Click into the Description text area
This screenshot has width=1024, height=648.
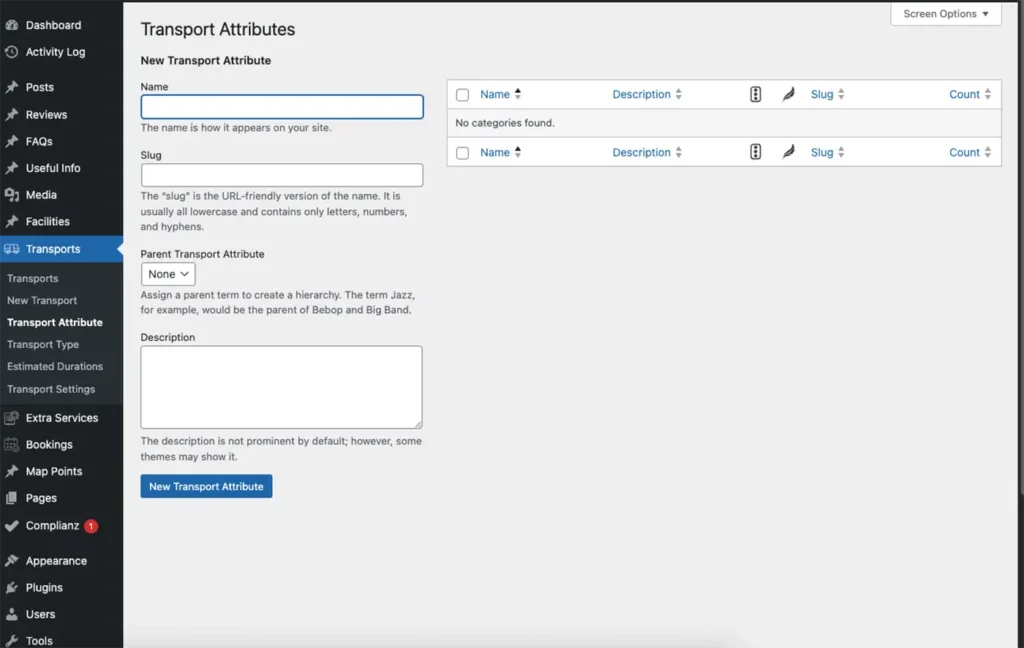pyautogui.click(x=281, y=387)
